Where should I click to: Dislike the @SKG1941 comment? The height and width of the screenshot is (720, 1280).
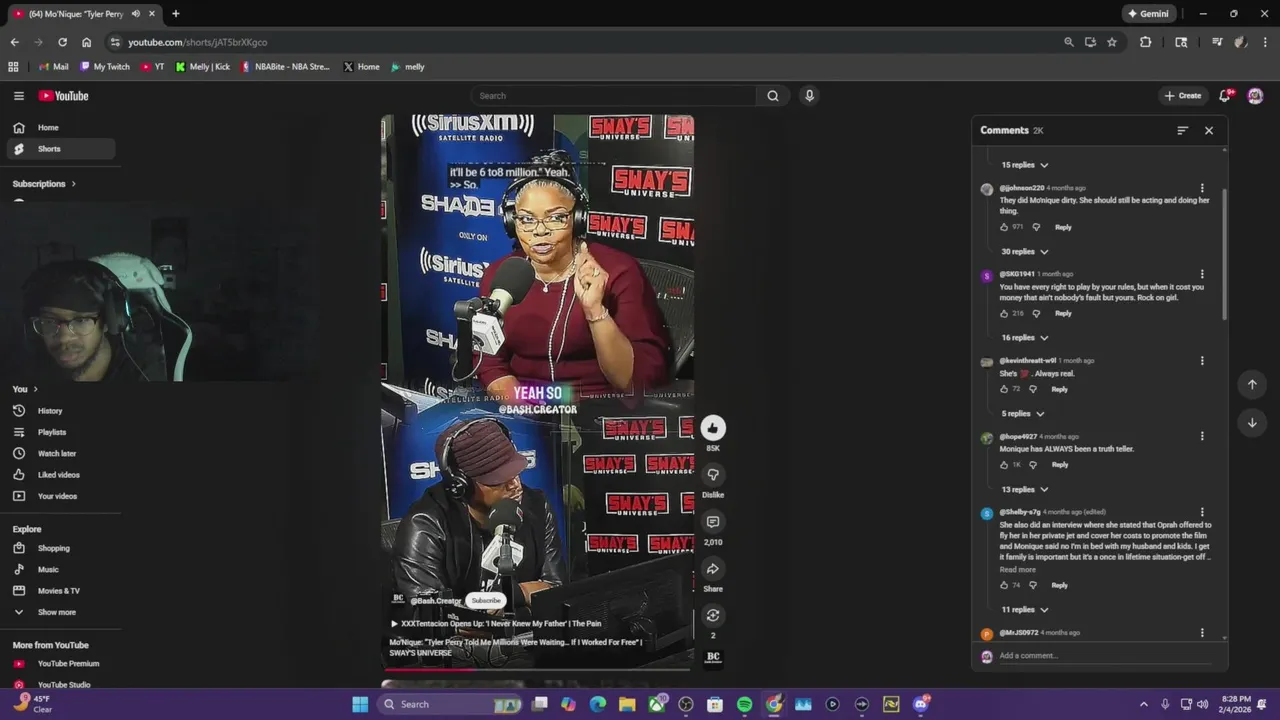1036,313
